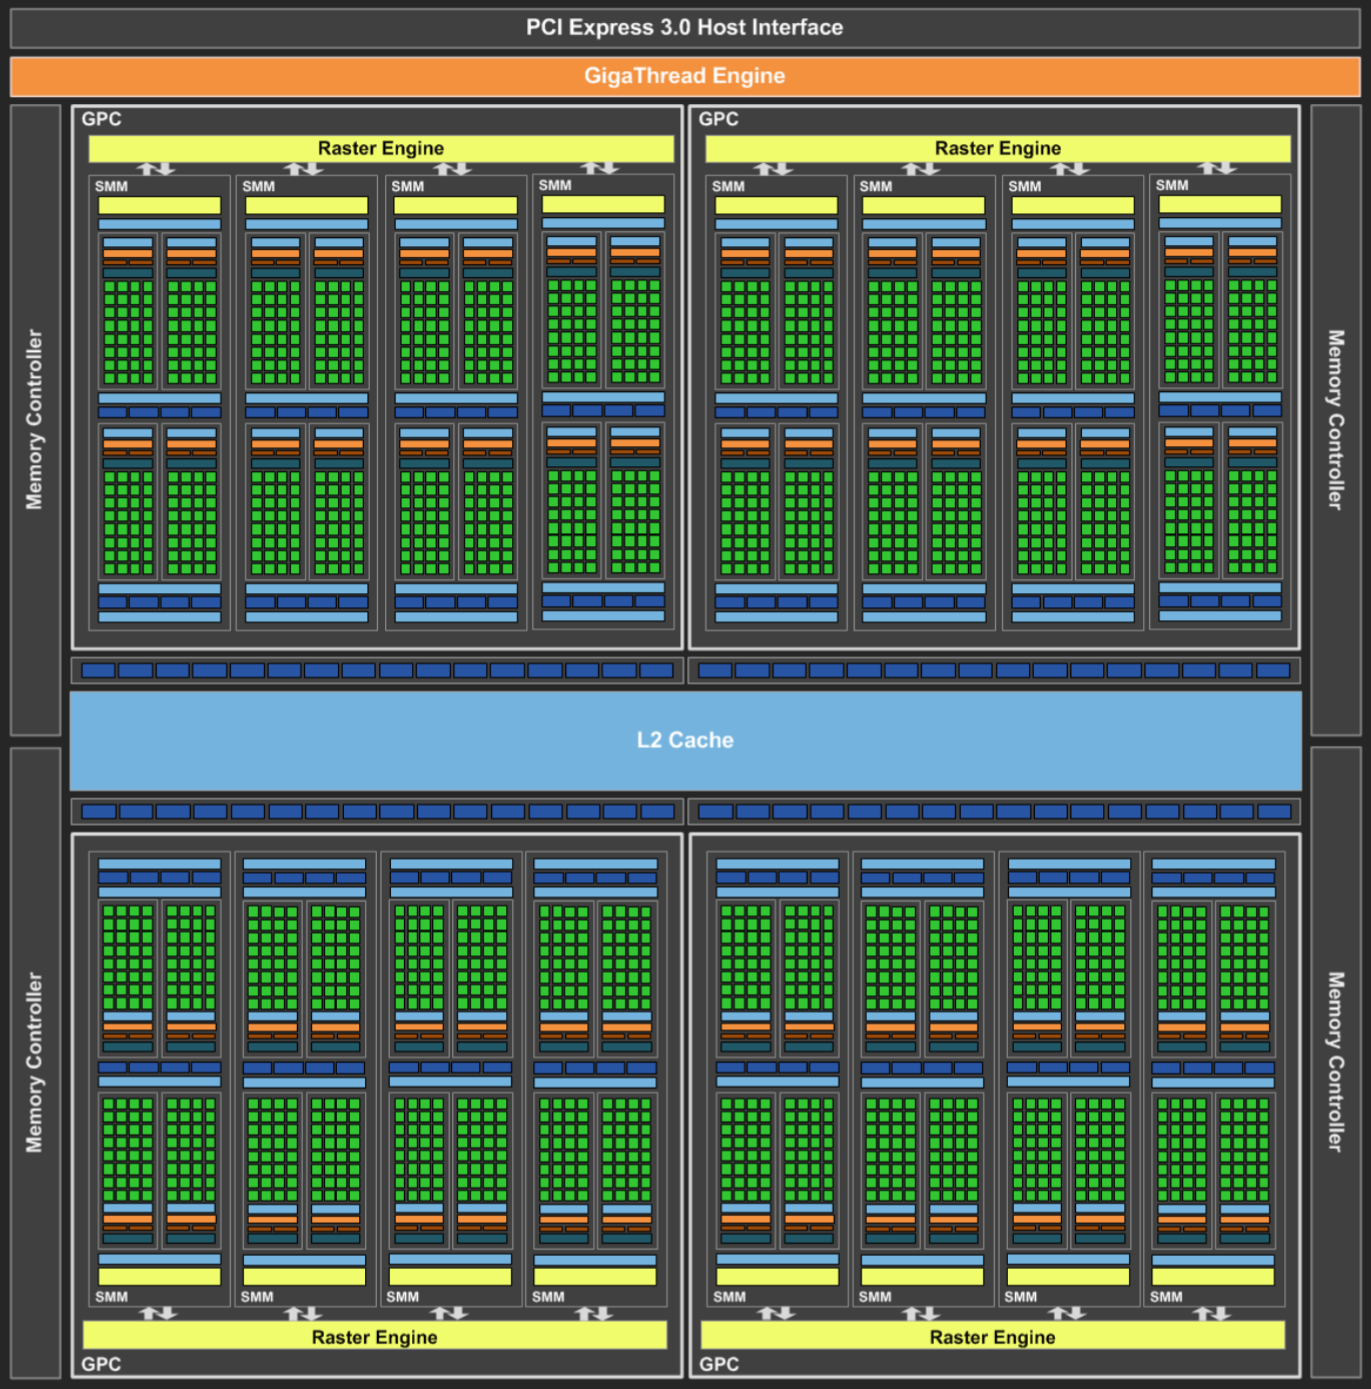The width and height of the screenshot is (1371, 1389).
Task: Select the rightmost SMM label in upper-right GPC
Action: click(x=1172, y=185)
